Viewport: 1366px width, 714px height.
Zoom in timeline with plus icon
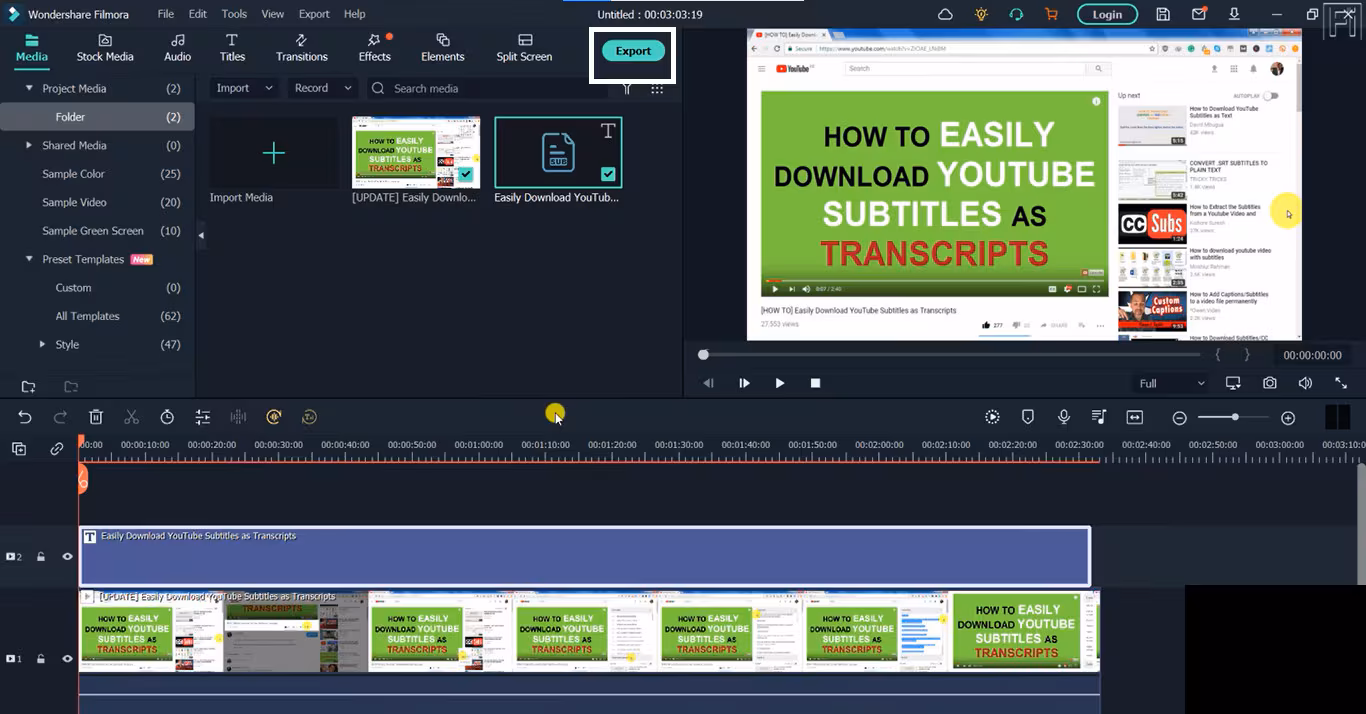click(1288, 418)
